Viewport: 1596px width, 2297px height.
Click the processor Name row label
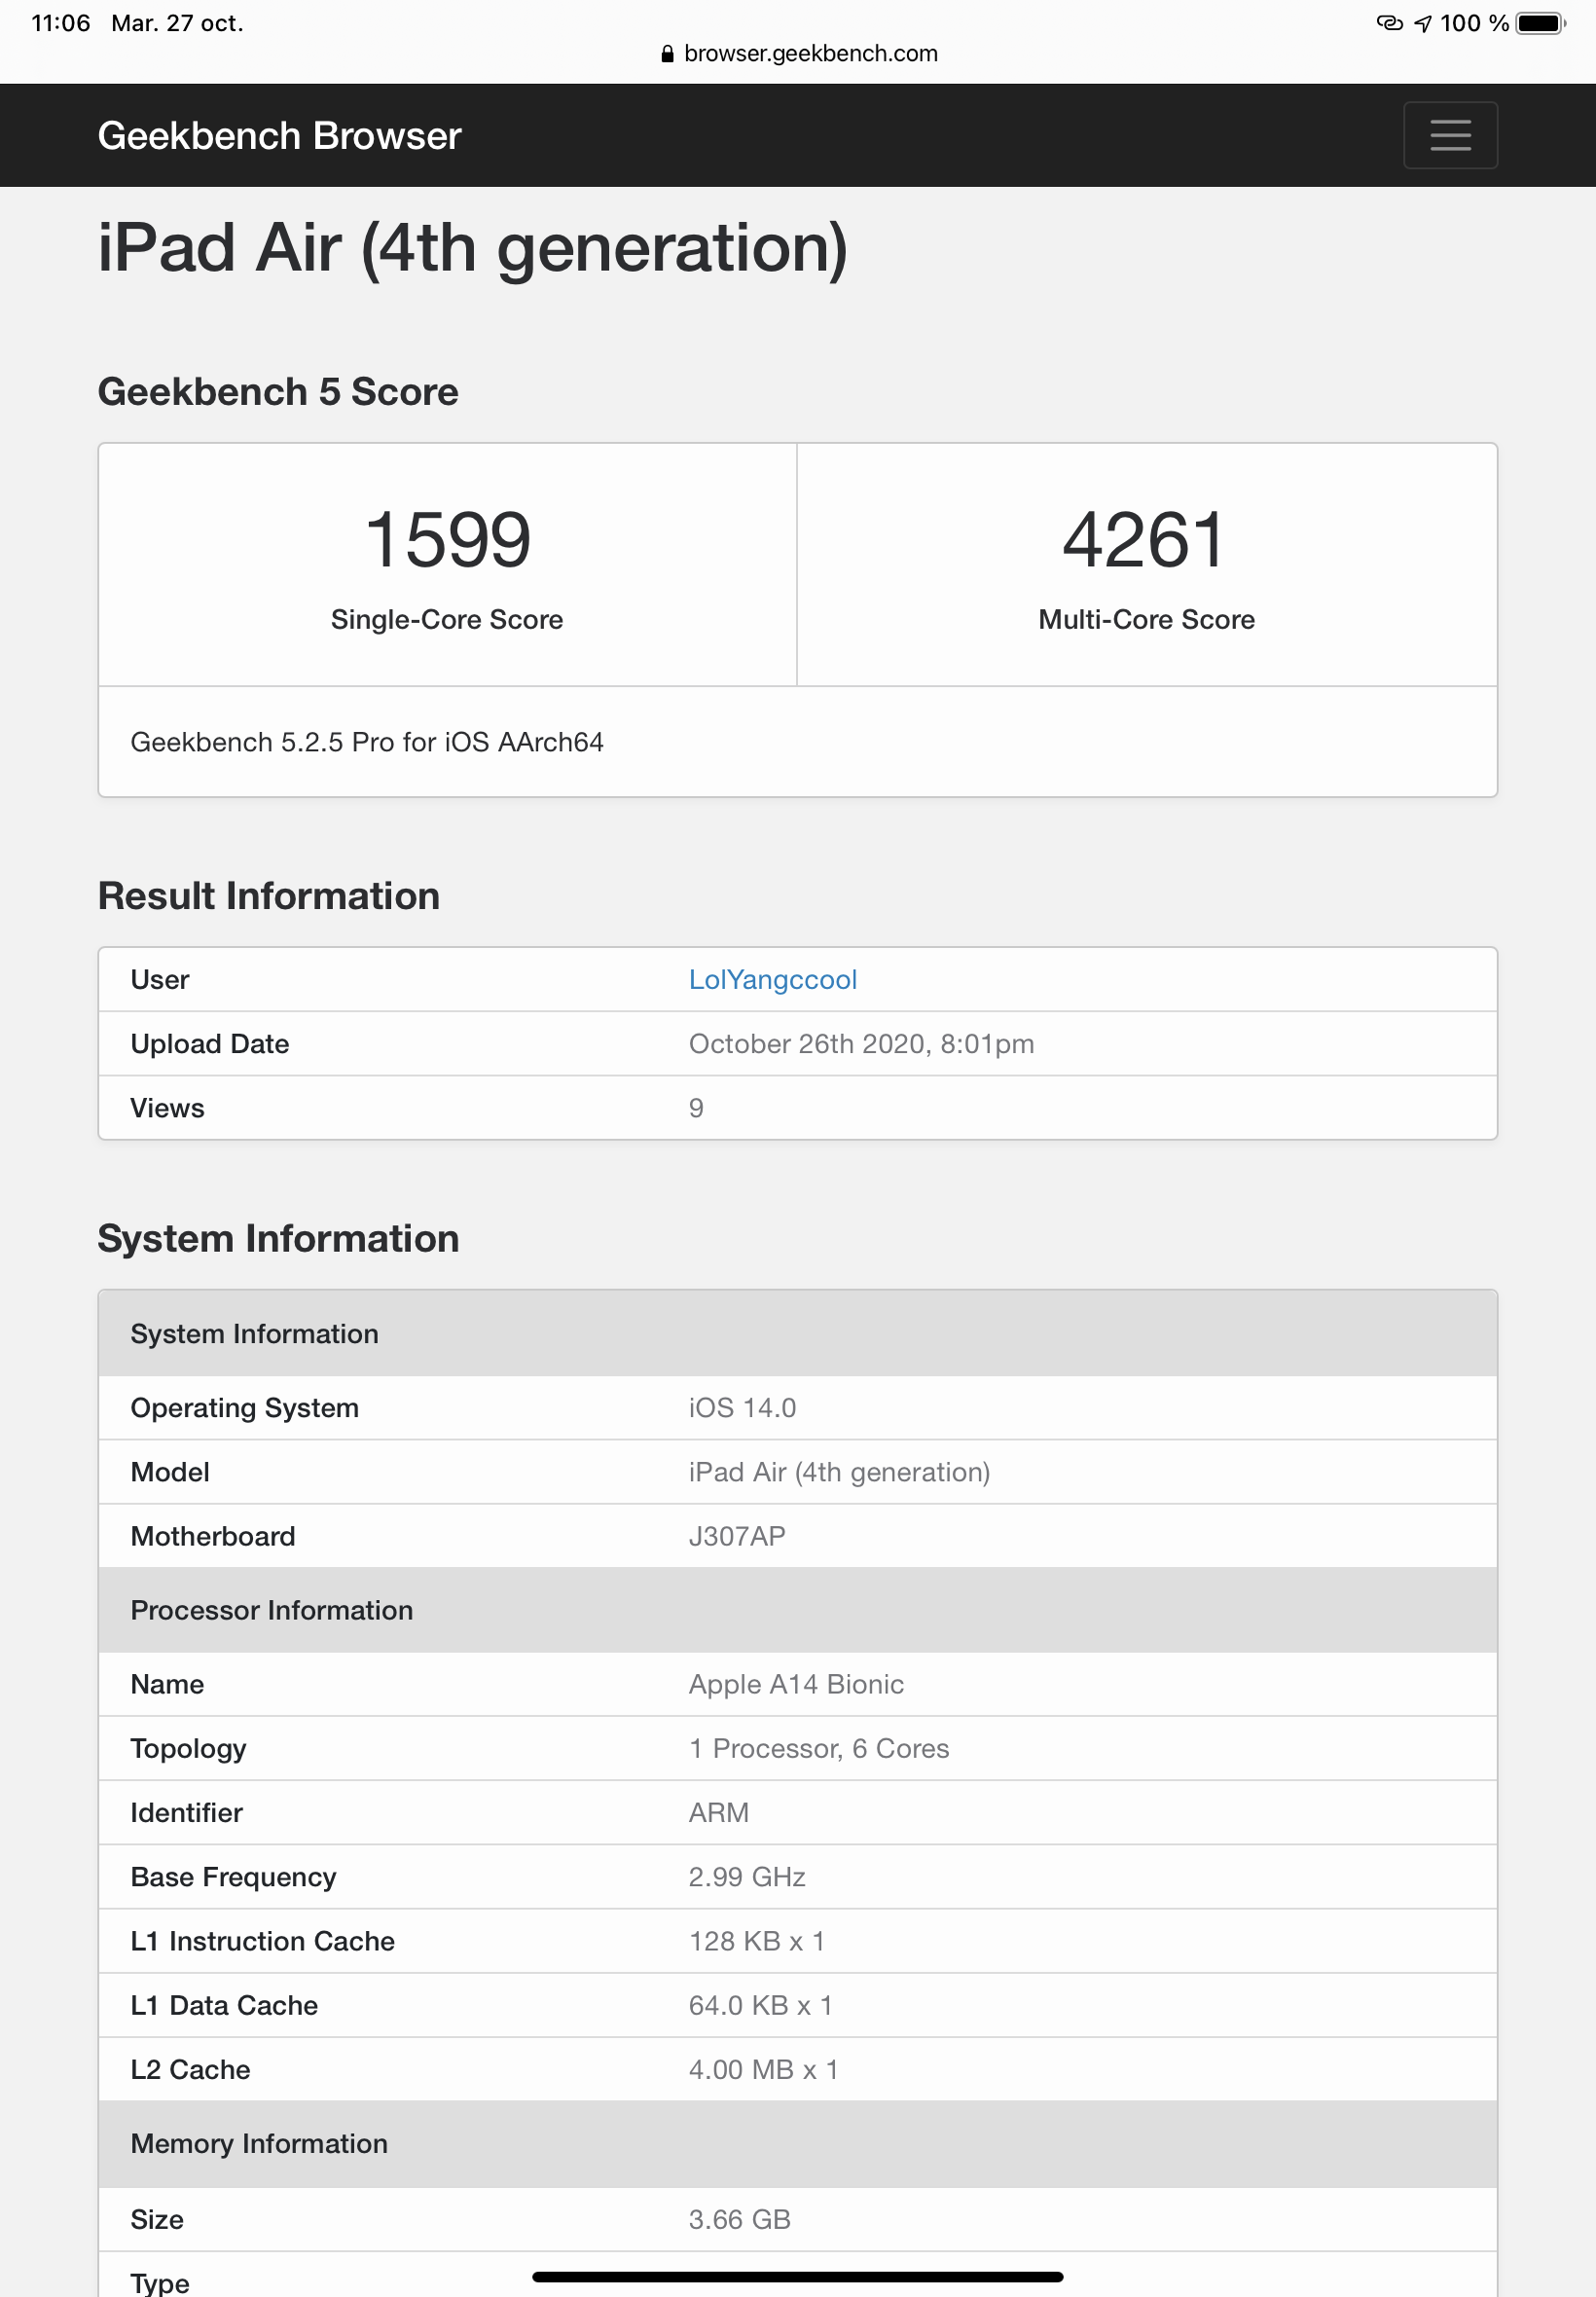[x=167, y=1685]
